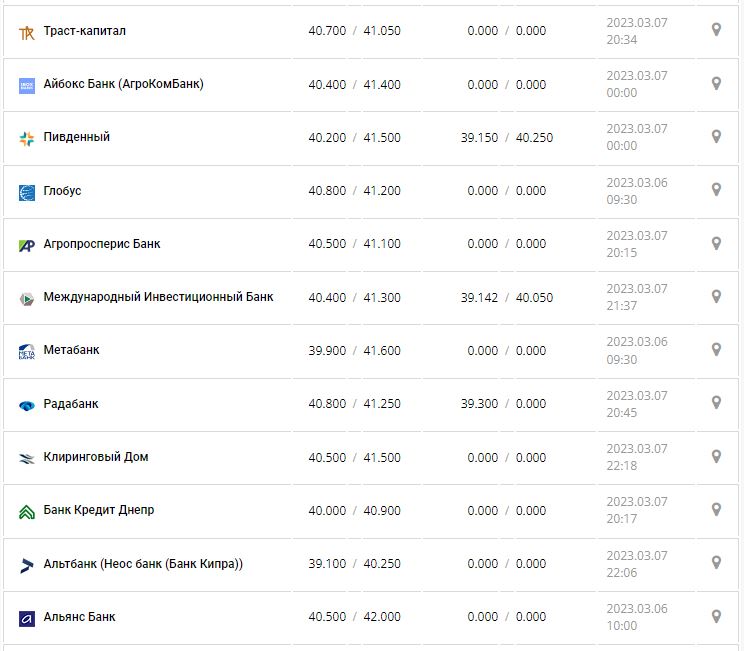Viewport: 744px width, 651px height.
Task: Click the Банк Кредит Днепр logo icon
Action: 27,511
